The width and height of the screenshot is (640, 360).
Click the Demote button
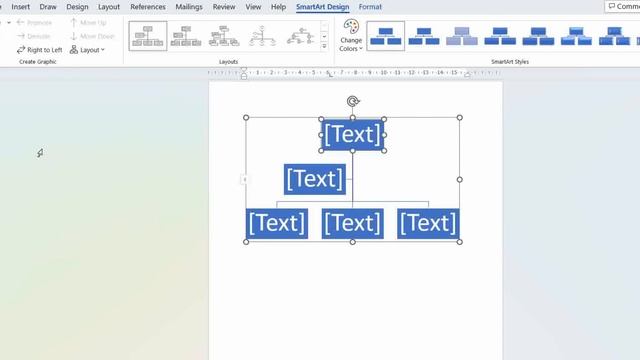(34, 36)
